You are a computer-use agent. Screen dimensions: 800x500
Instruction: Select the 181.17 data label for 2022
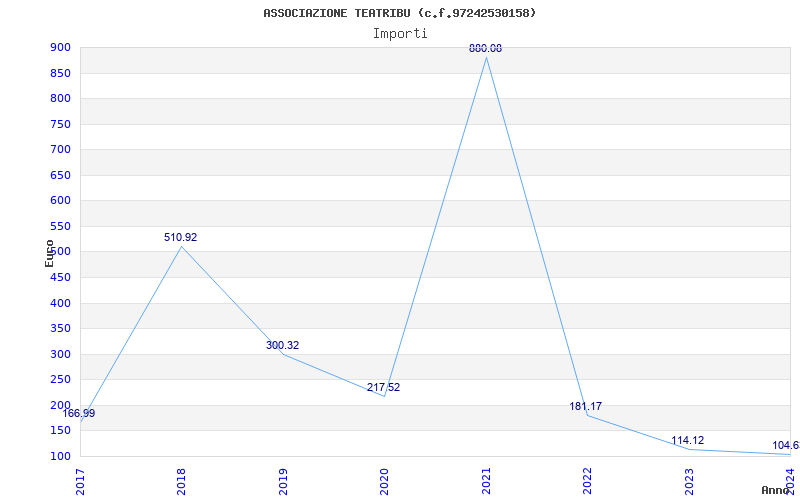(x=586, y=407)
